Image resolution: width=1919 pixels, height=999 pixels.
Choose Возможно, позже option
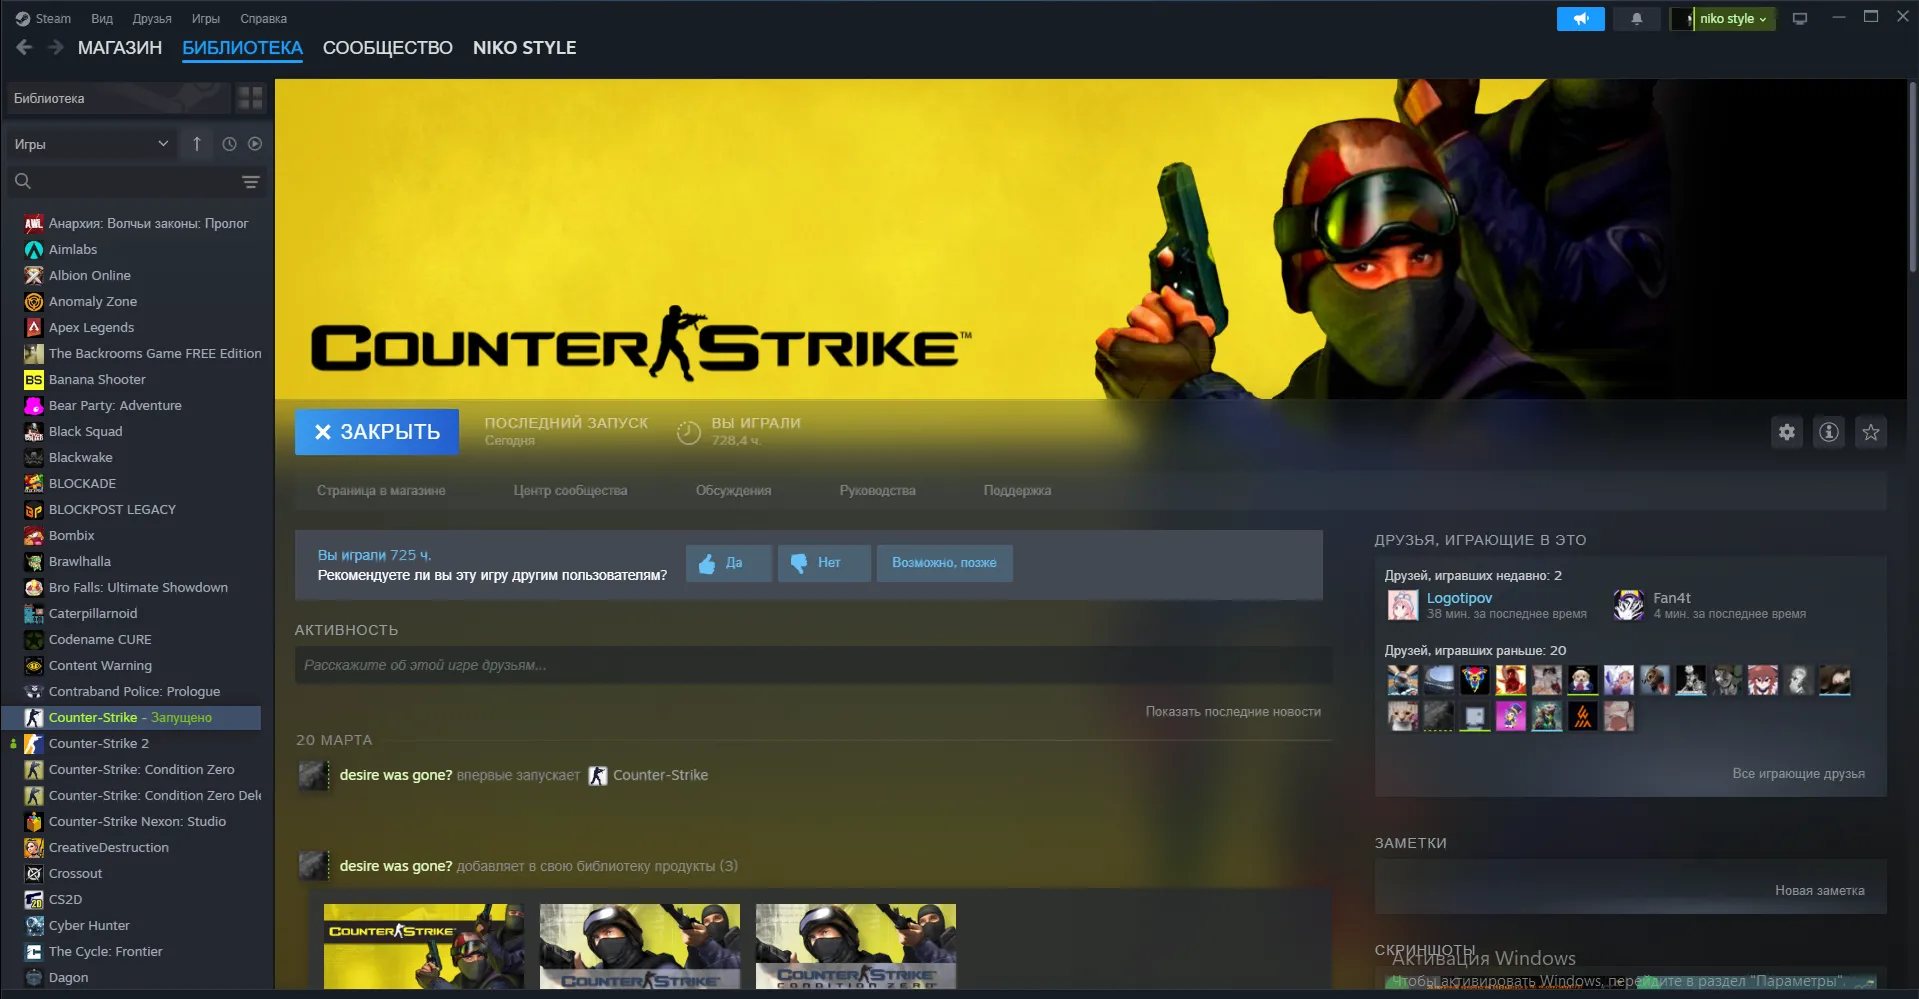pyautogui.click(x=944, y=563)
